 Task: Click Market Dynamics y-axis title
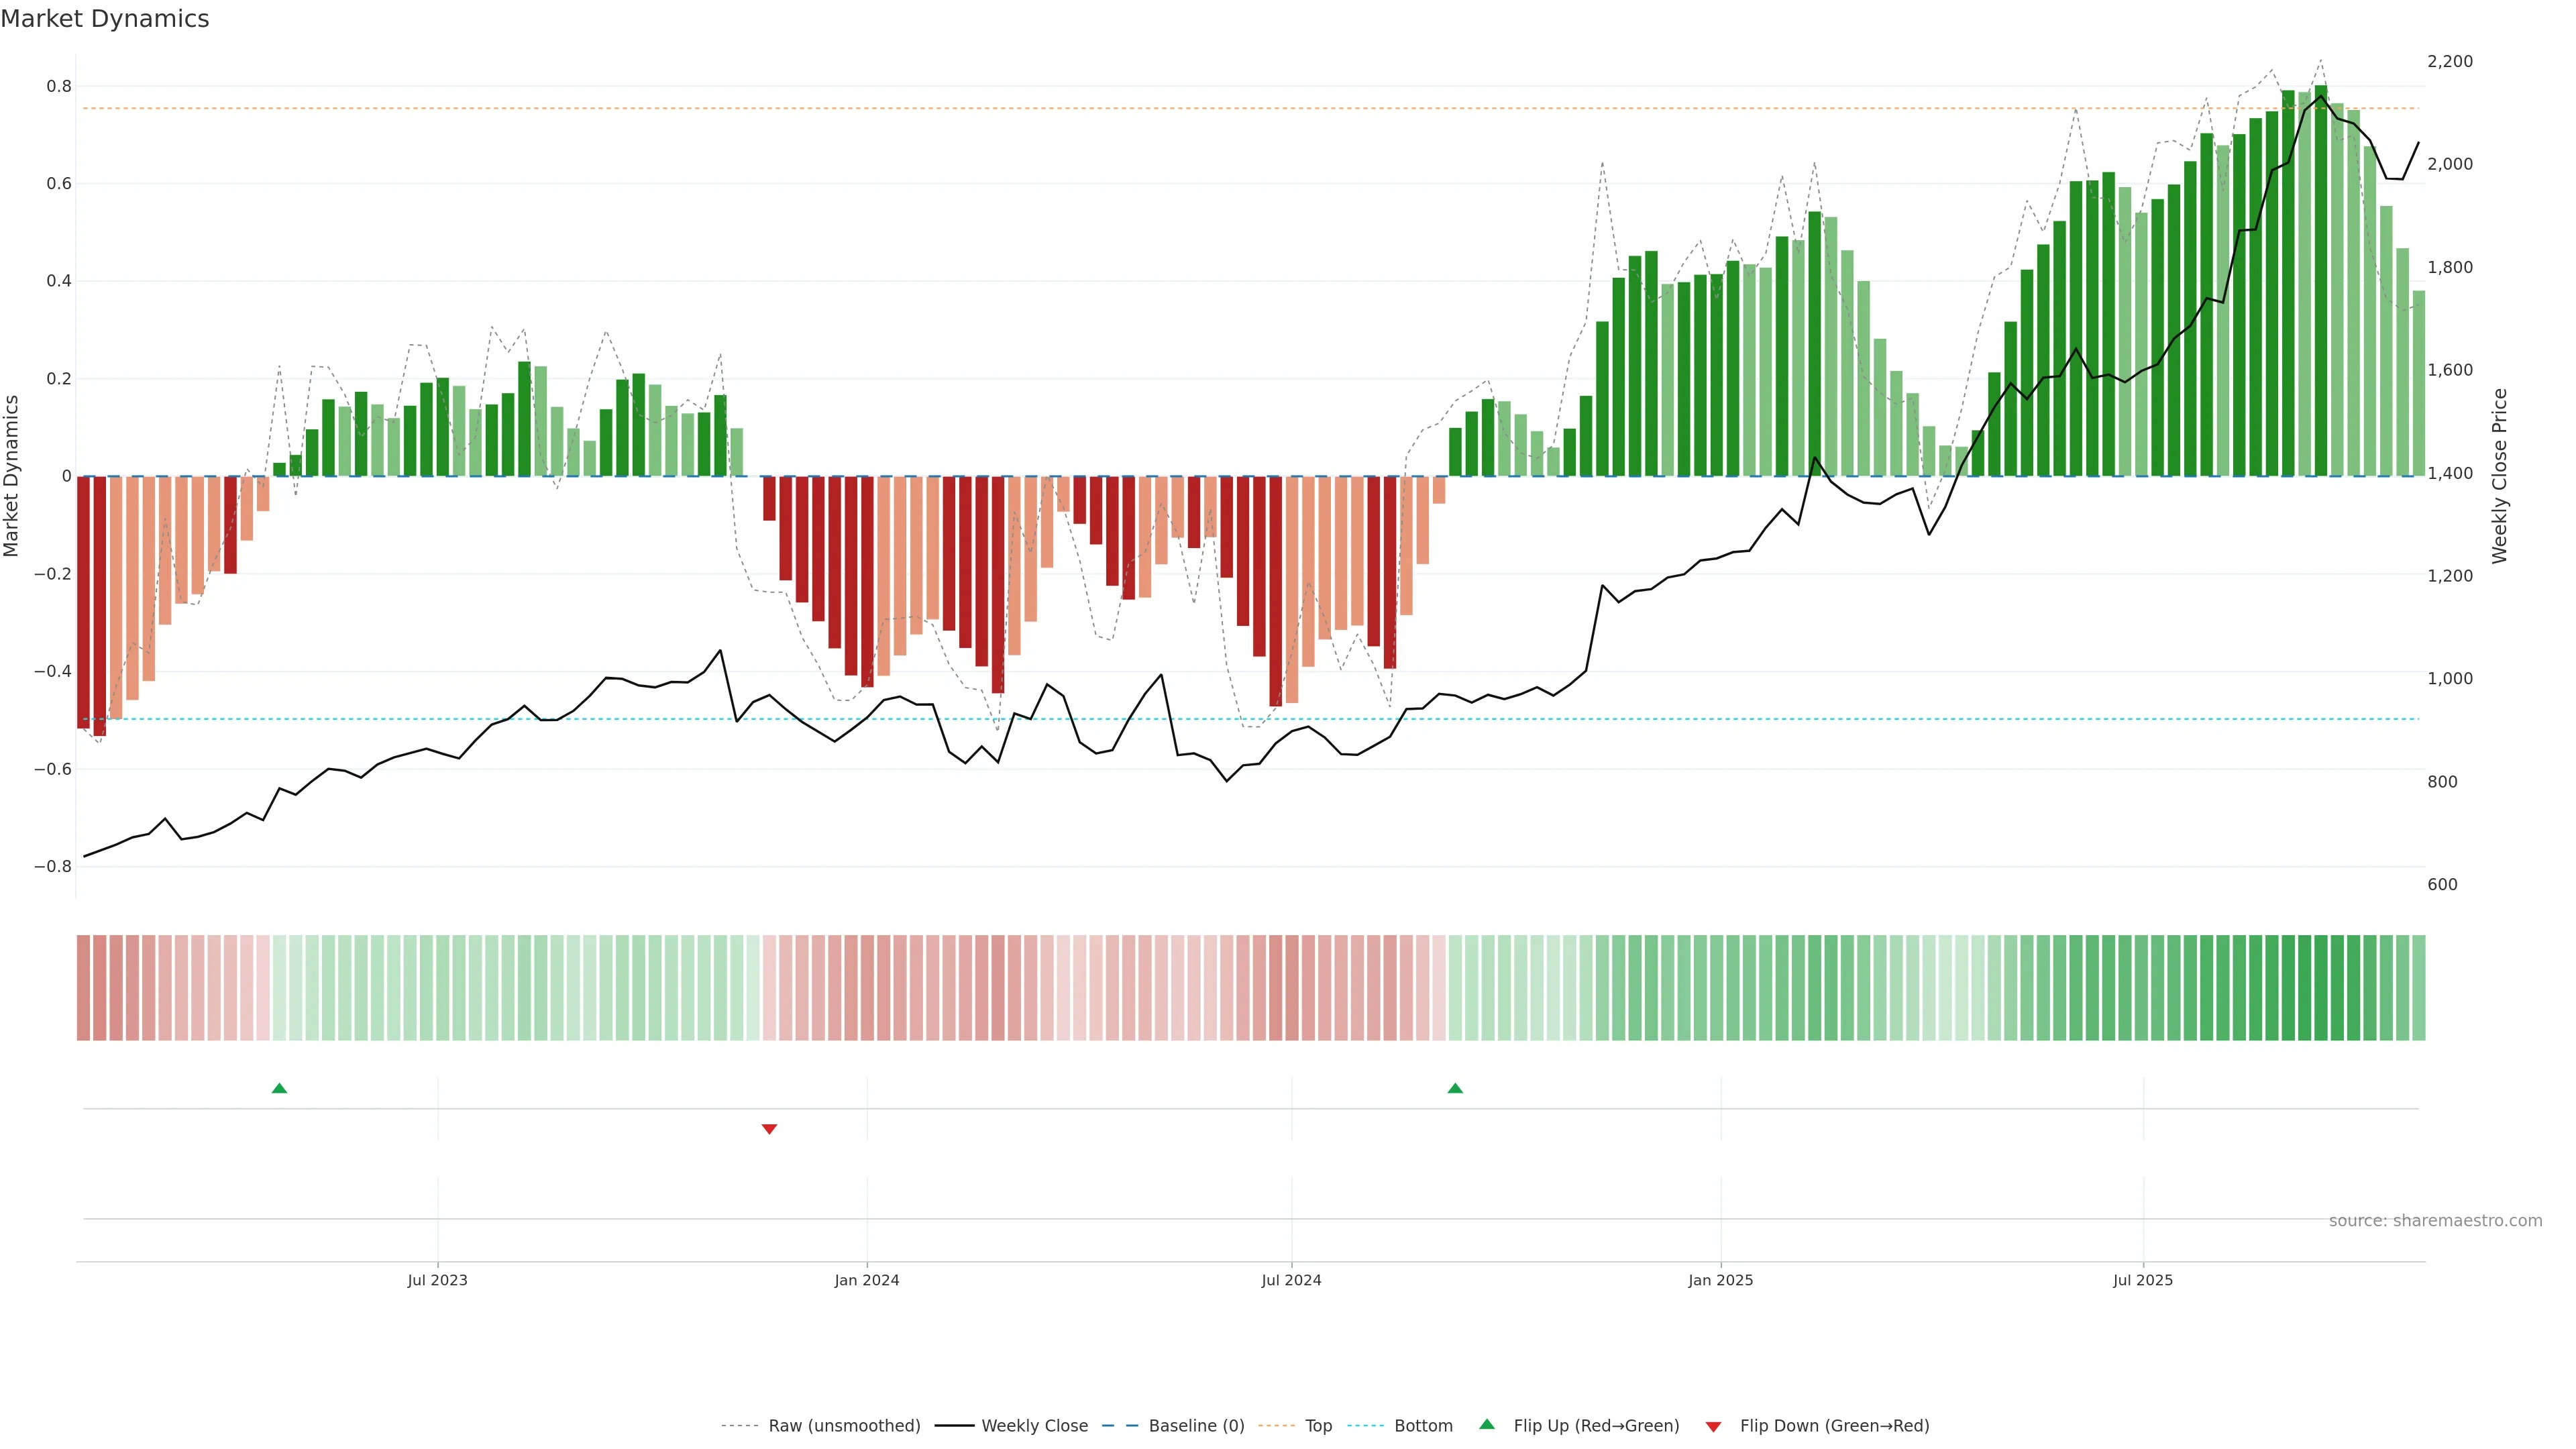12,476
